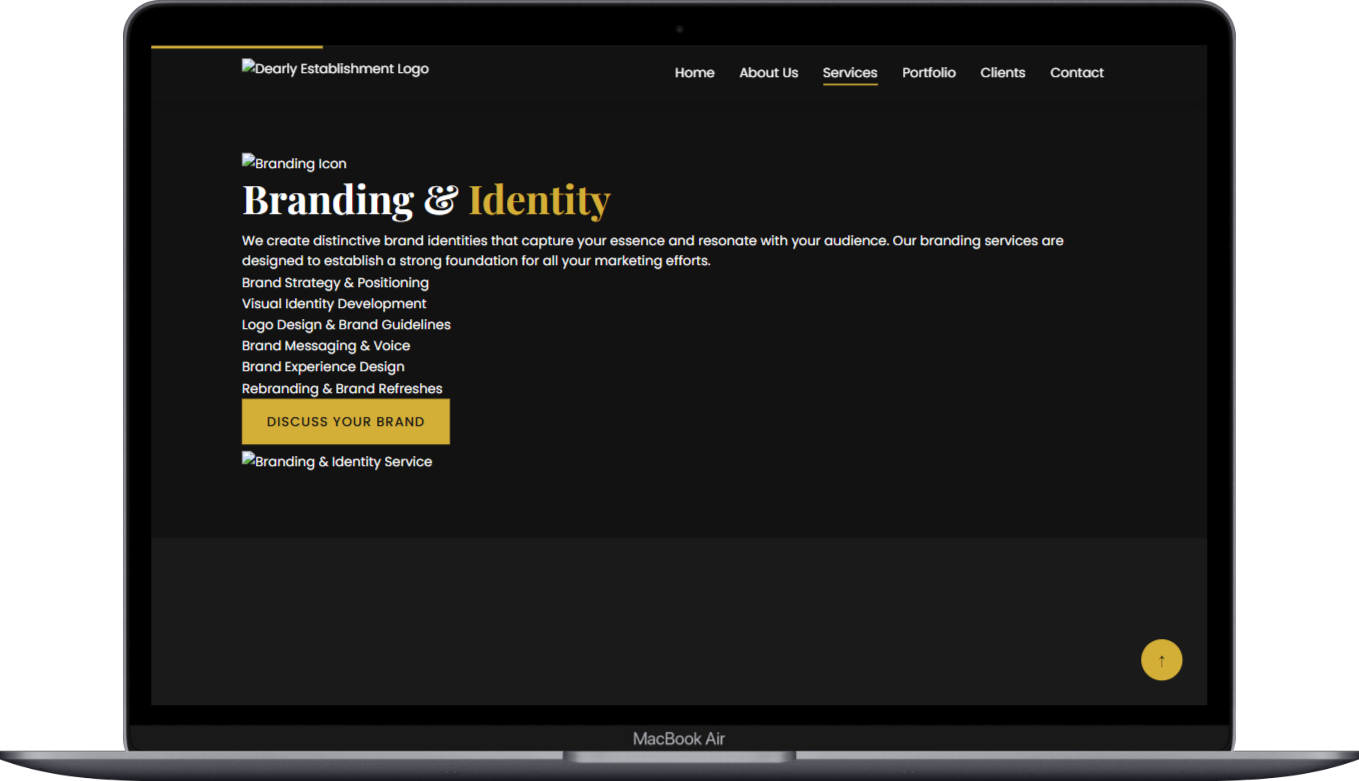Click the Brand Strategy & Positioning item
1359x781 pixels.
tap(335, 283)
